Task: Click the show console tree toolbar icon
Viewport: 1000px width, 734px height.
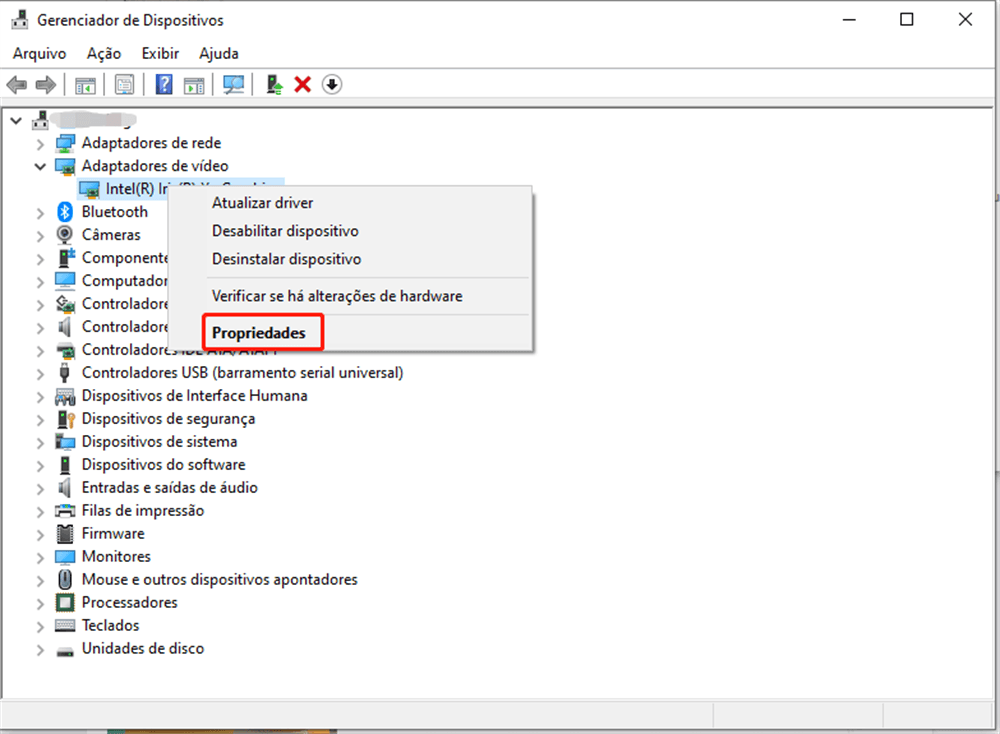Action: point(86,84)
